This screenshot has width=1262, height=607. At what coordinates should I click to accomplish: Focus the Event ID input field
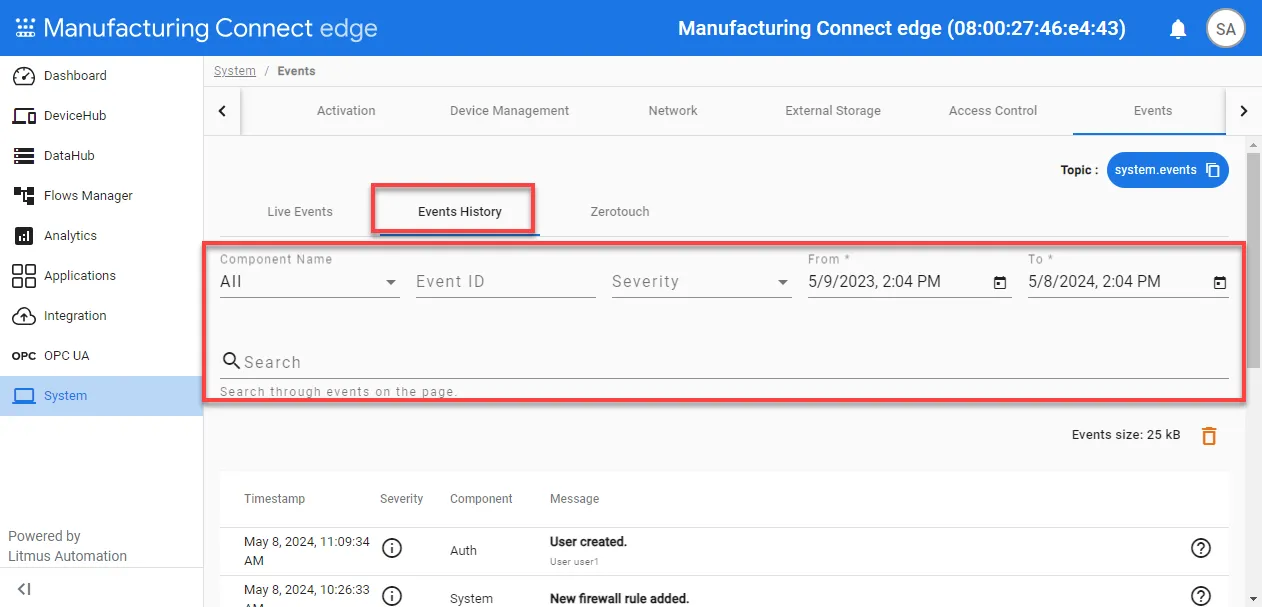tap(505, 282)
